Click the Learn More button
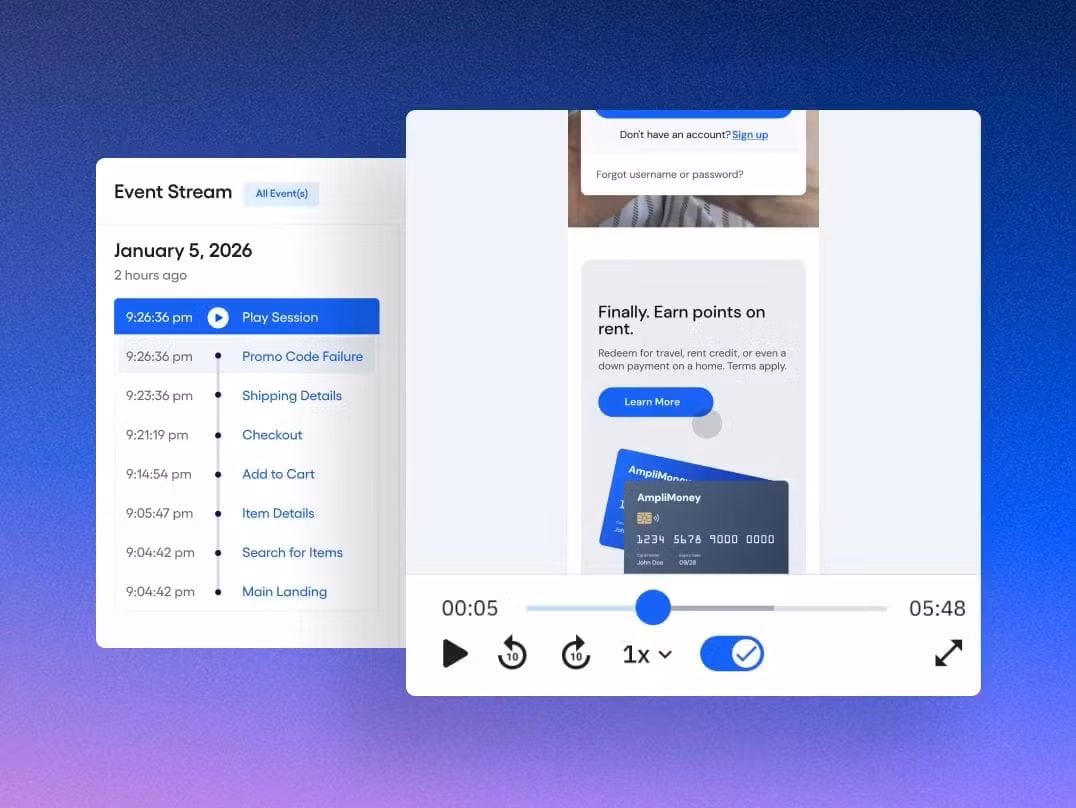Image resolution: width=1076 pixels, height=808 pixels. 653,402
